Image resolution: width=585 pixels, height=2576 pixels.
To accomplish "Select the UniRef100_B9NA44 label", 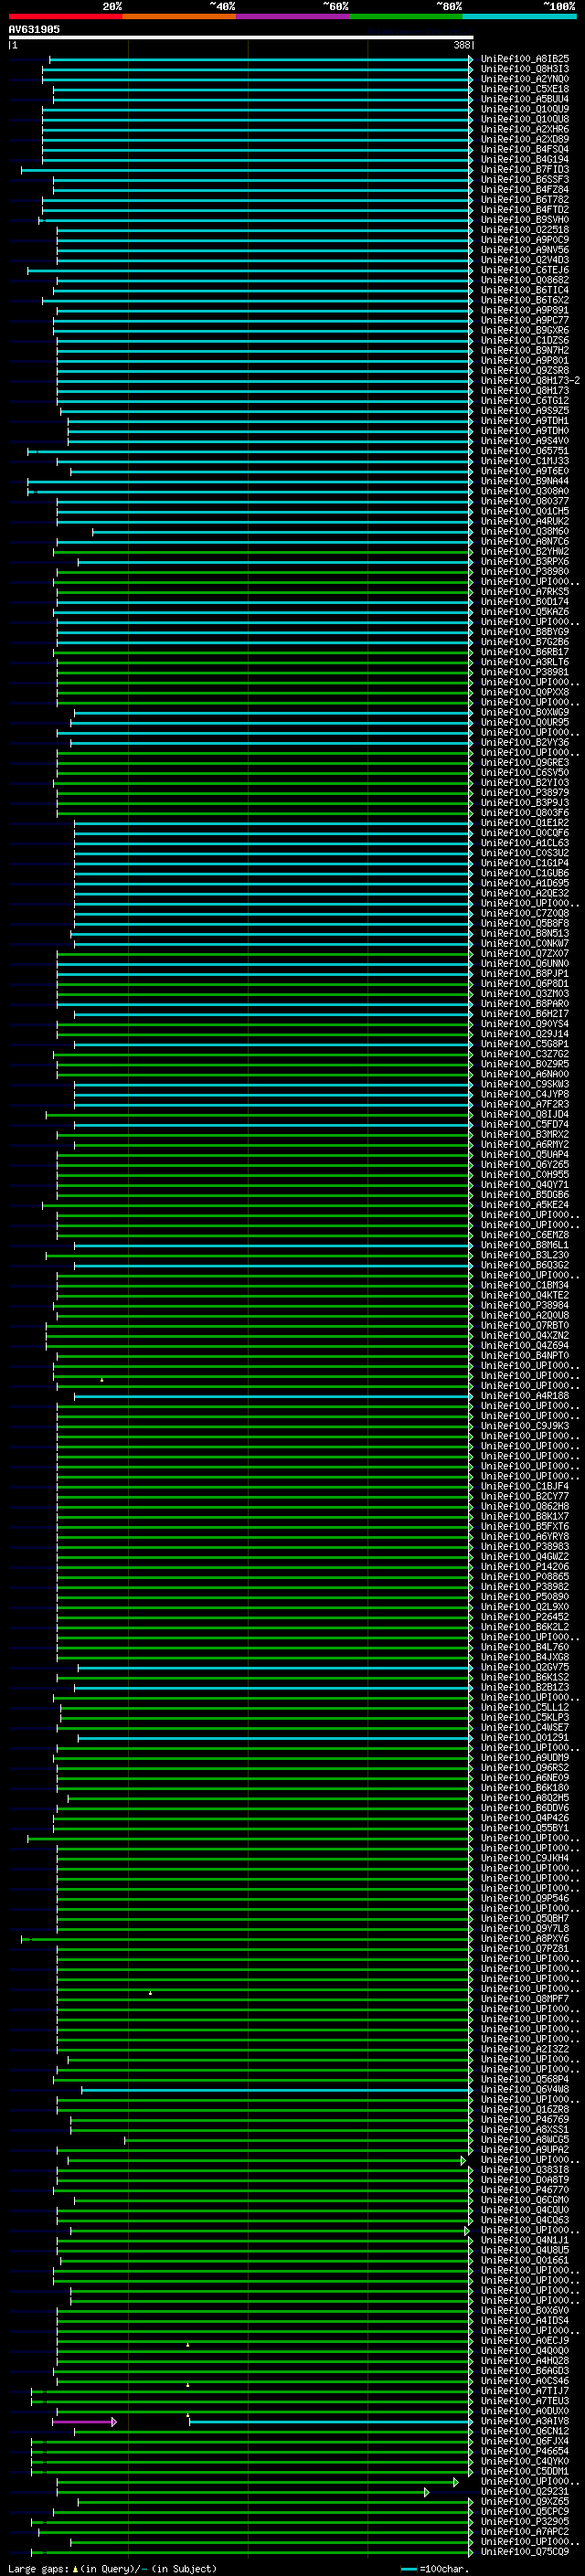I will pyautogui.click(x=525, y=481).
